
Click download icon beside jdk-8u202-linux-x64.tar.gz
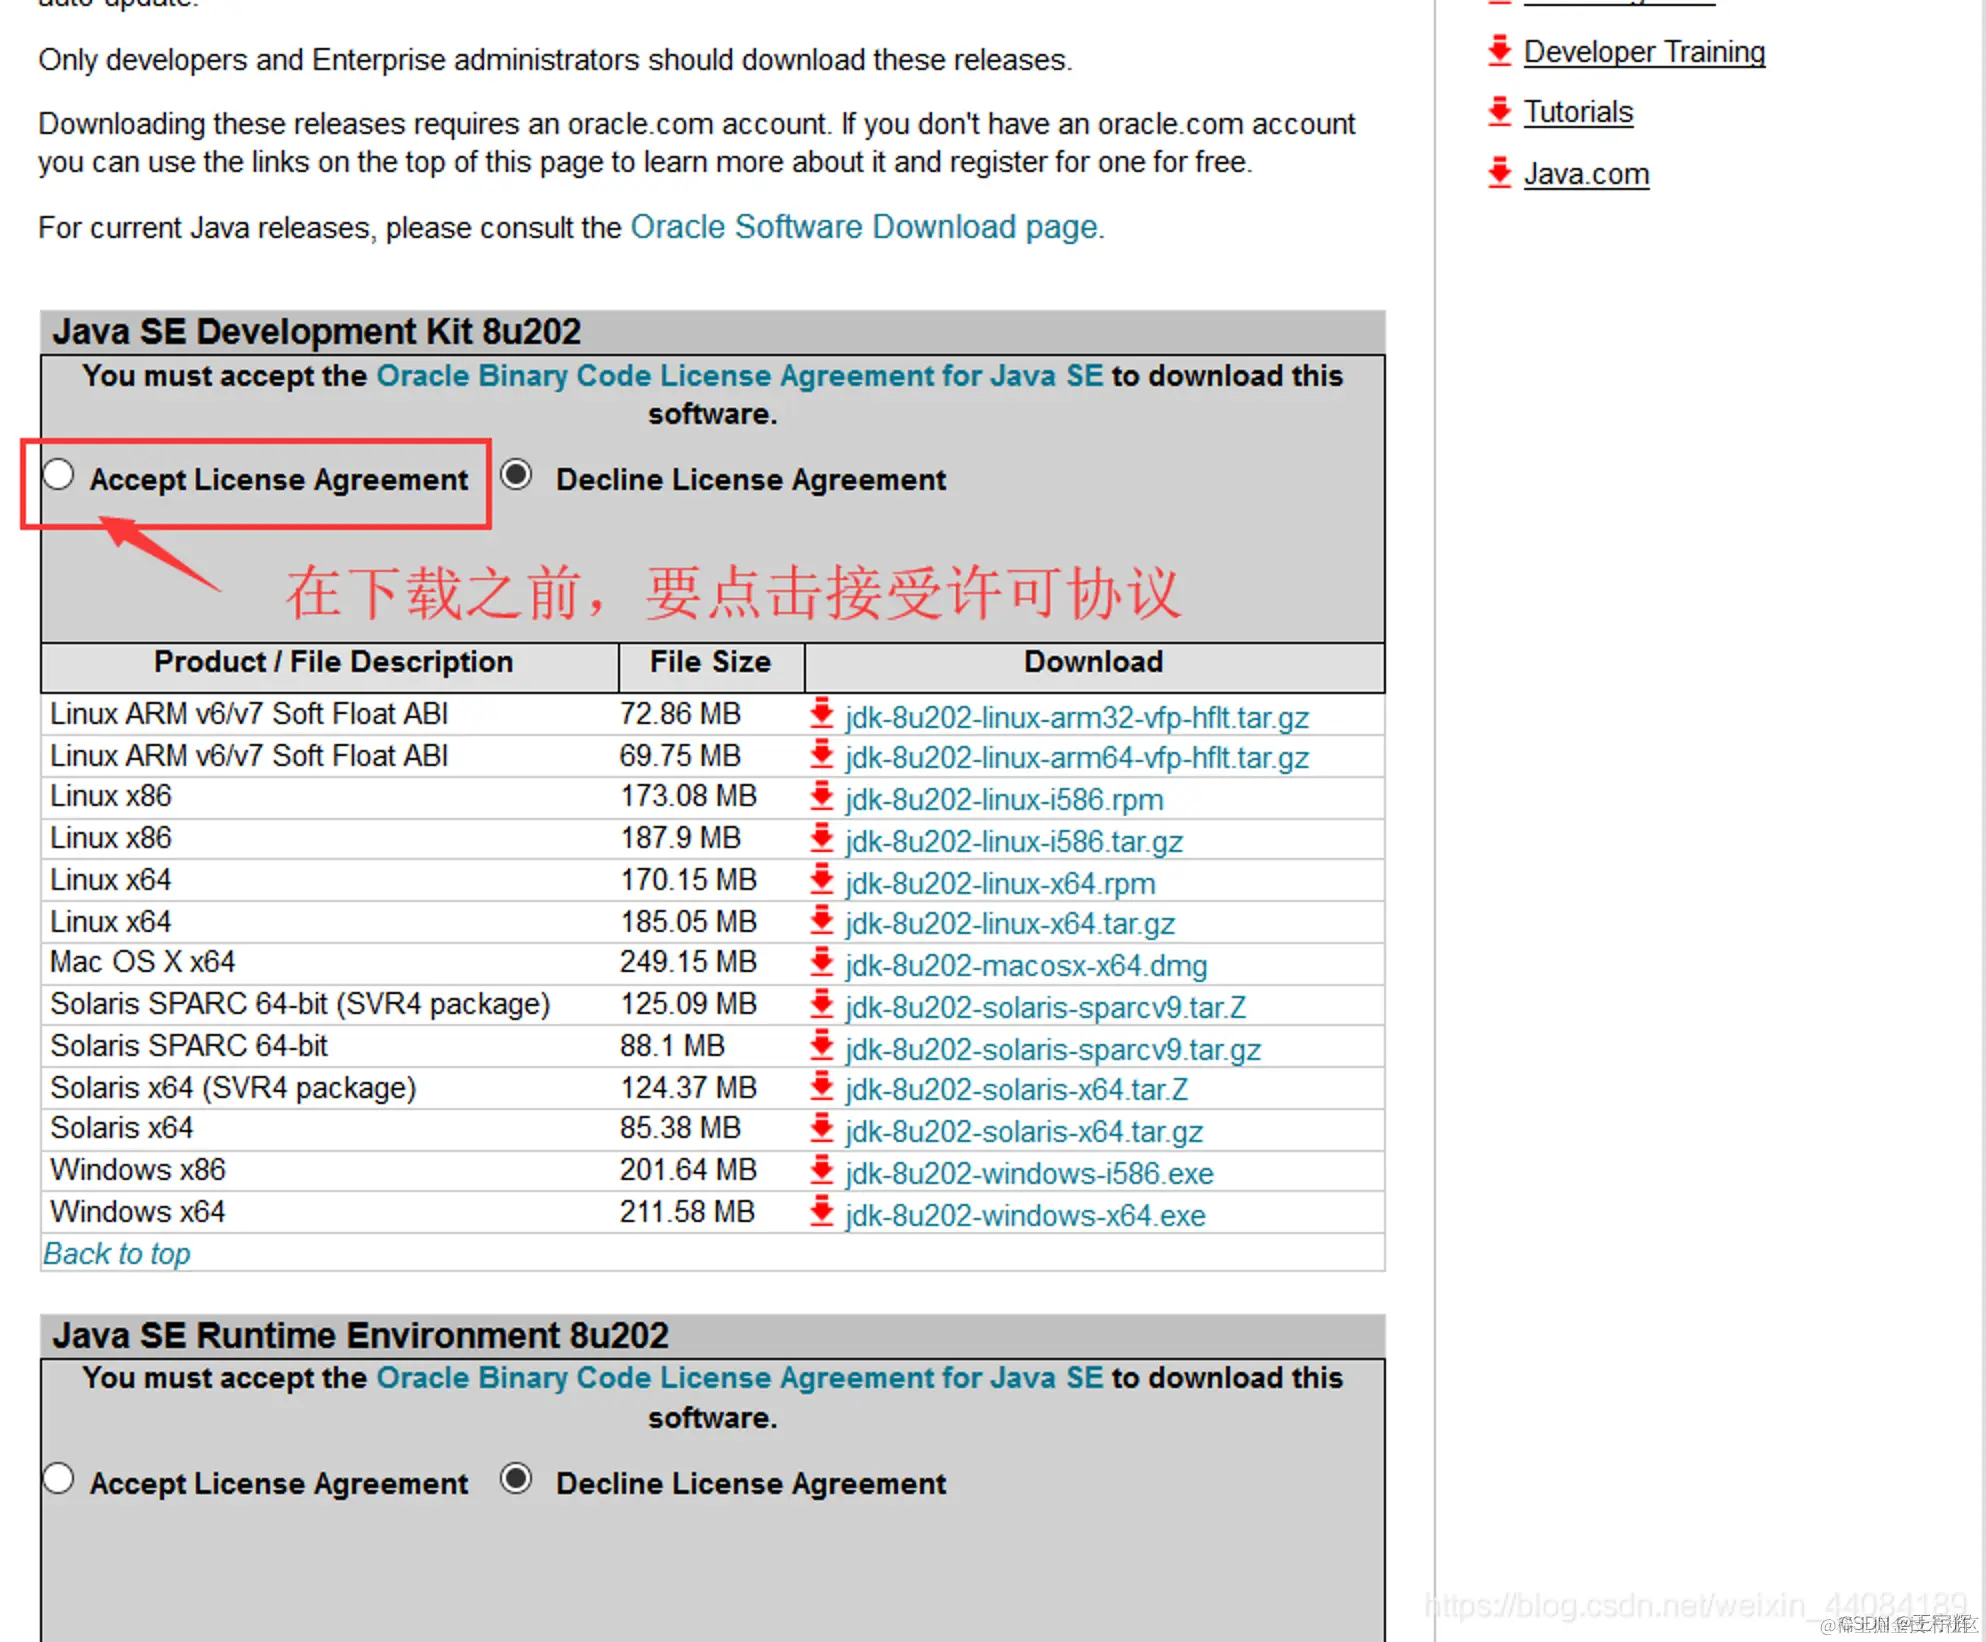point(822,921)
